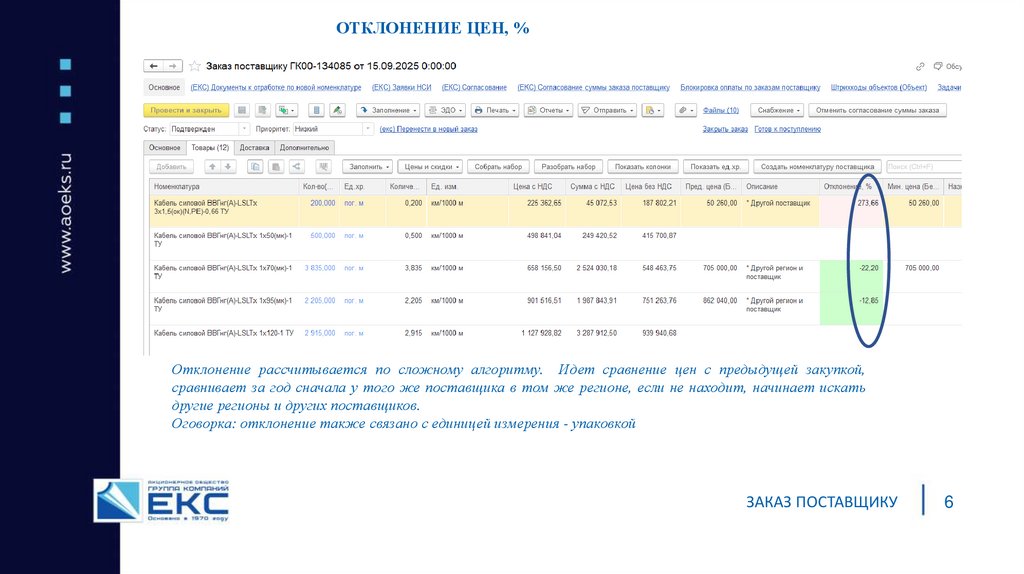Click the Показать ед.хр. button

tap(715, 167)
